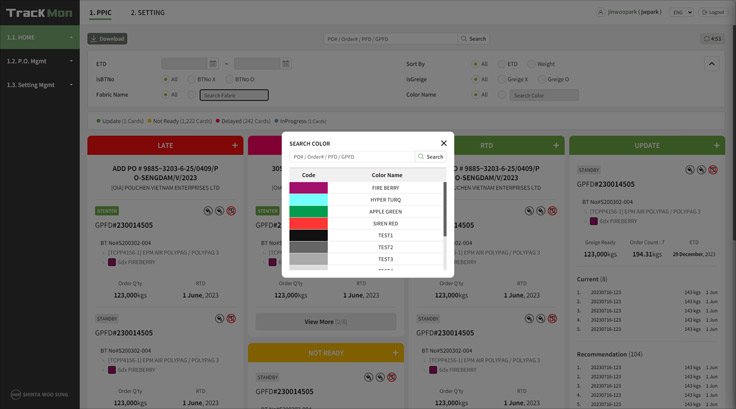Click the search field inside color dialog
The width and height of the screenshot is (736, 409).
[x=352, y=157]
